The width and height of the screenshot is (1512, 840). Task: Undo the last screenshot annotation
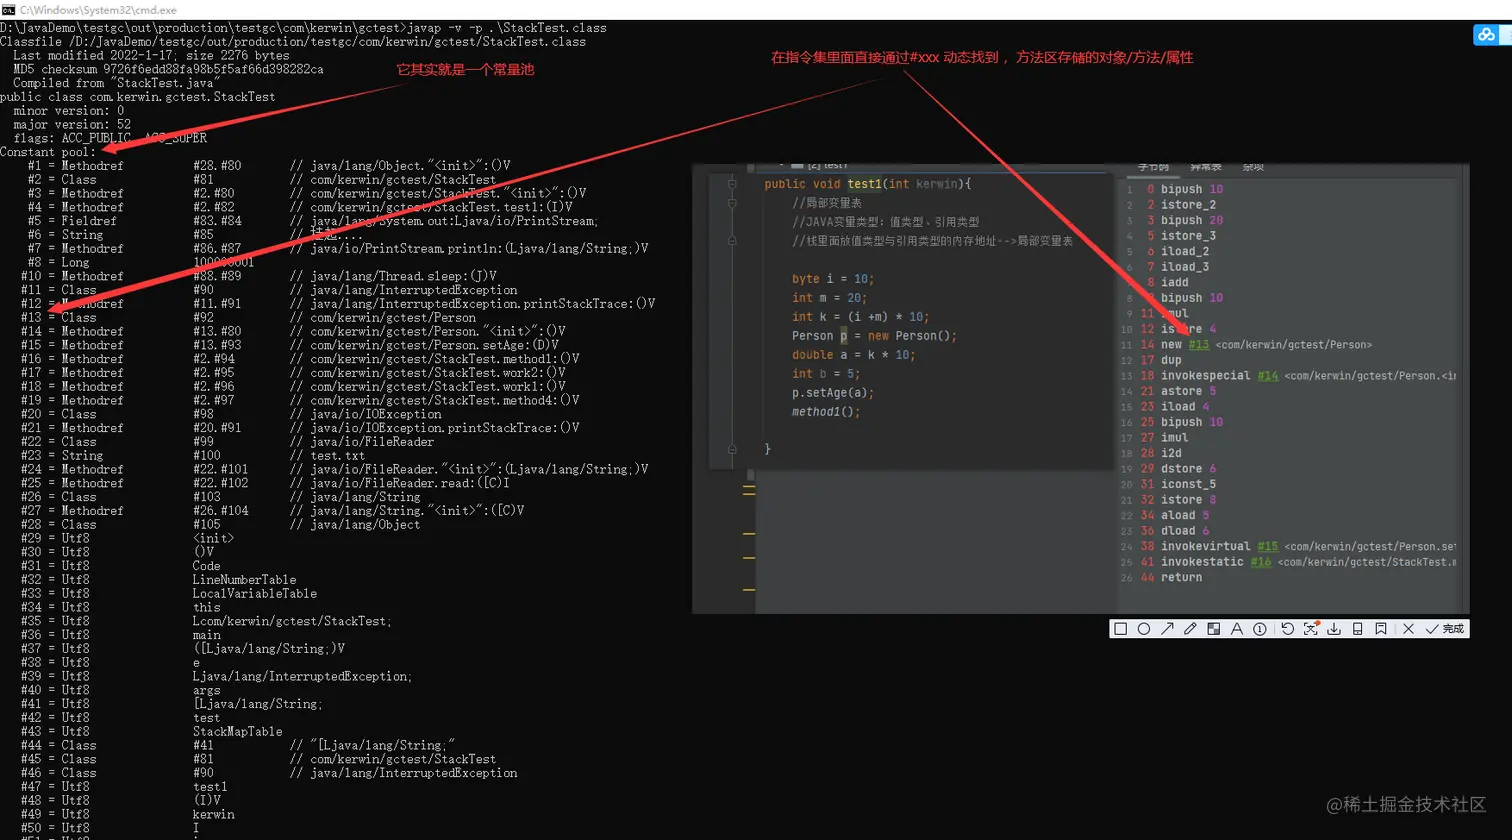pos(1287,629)
